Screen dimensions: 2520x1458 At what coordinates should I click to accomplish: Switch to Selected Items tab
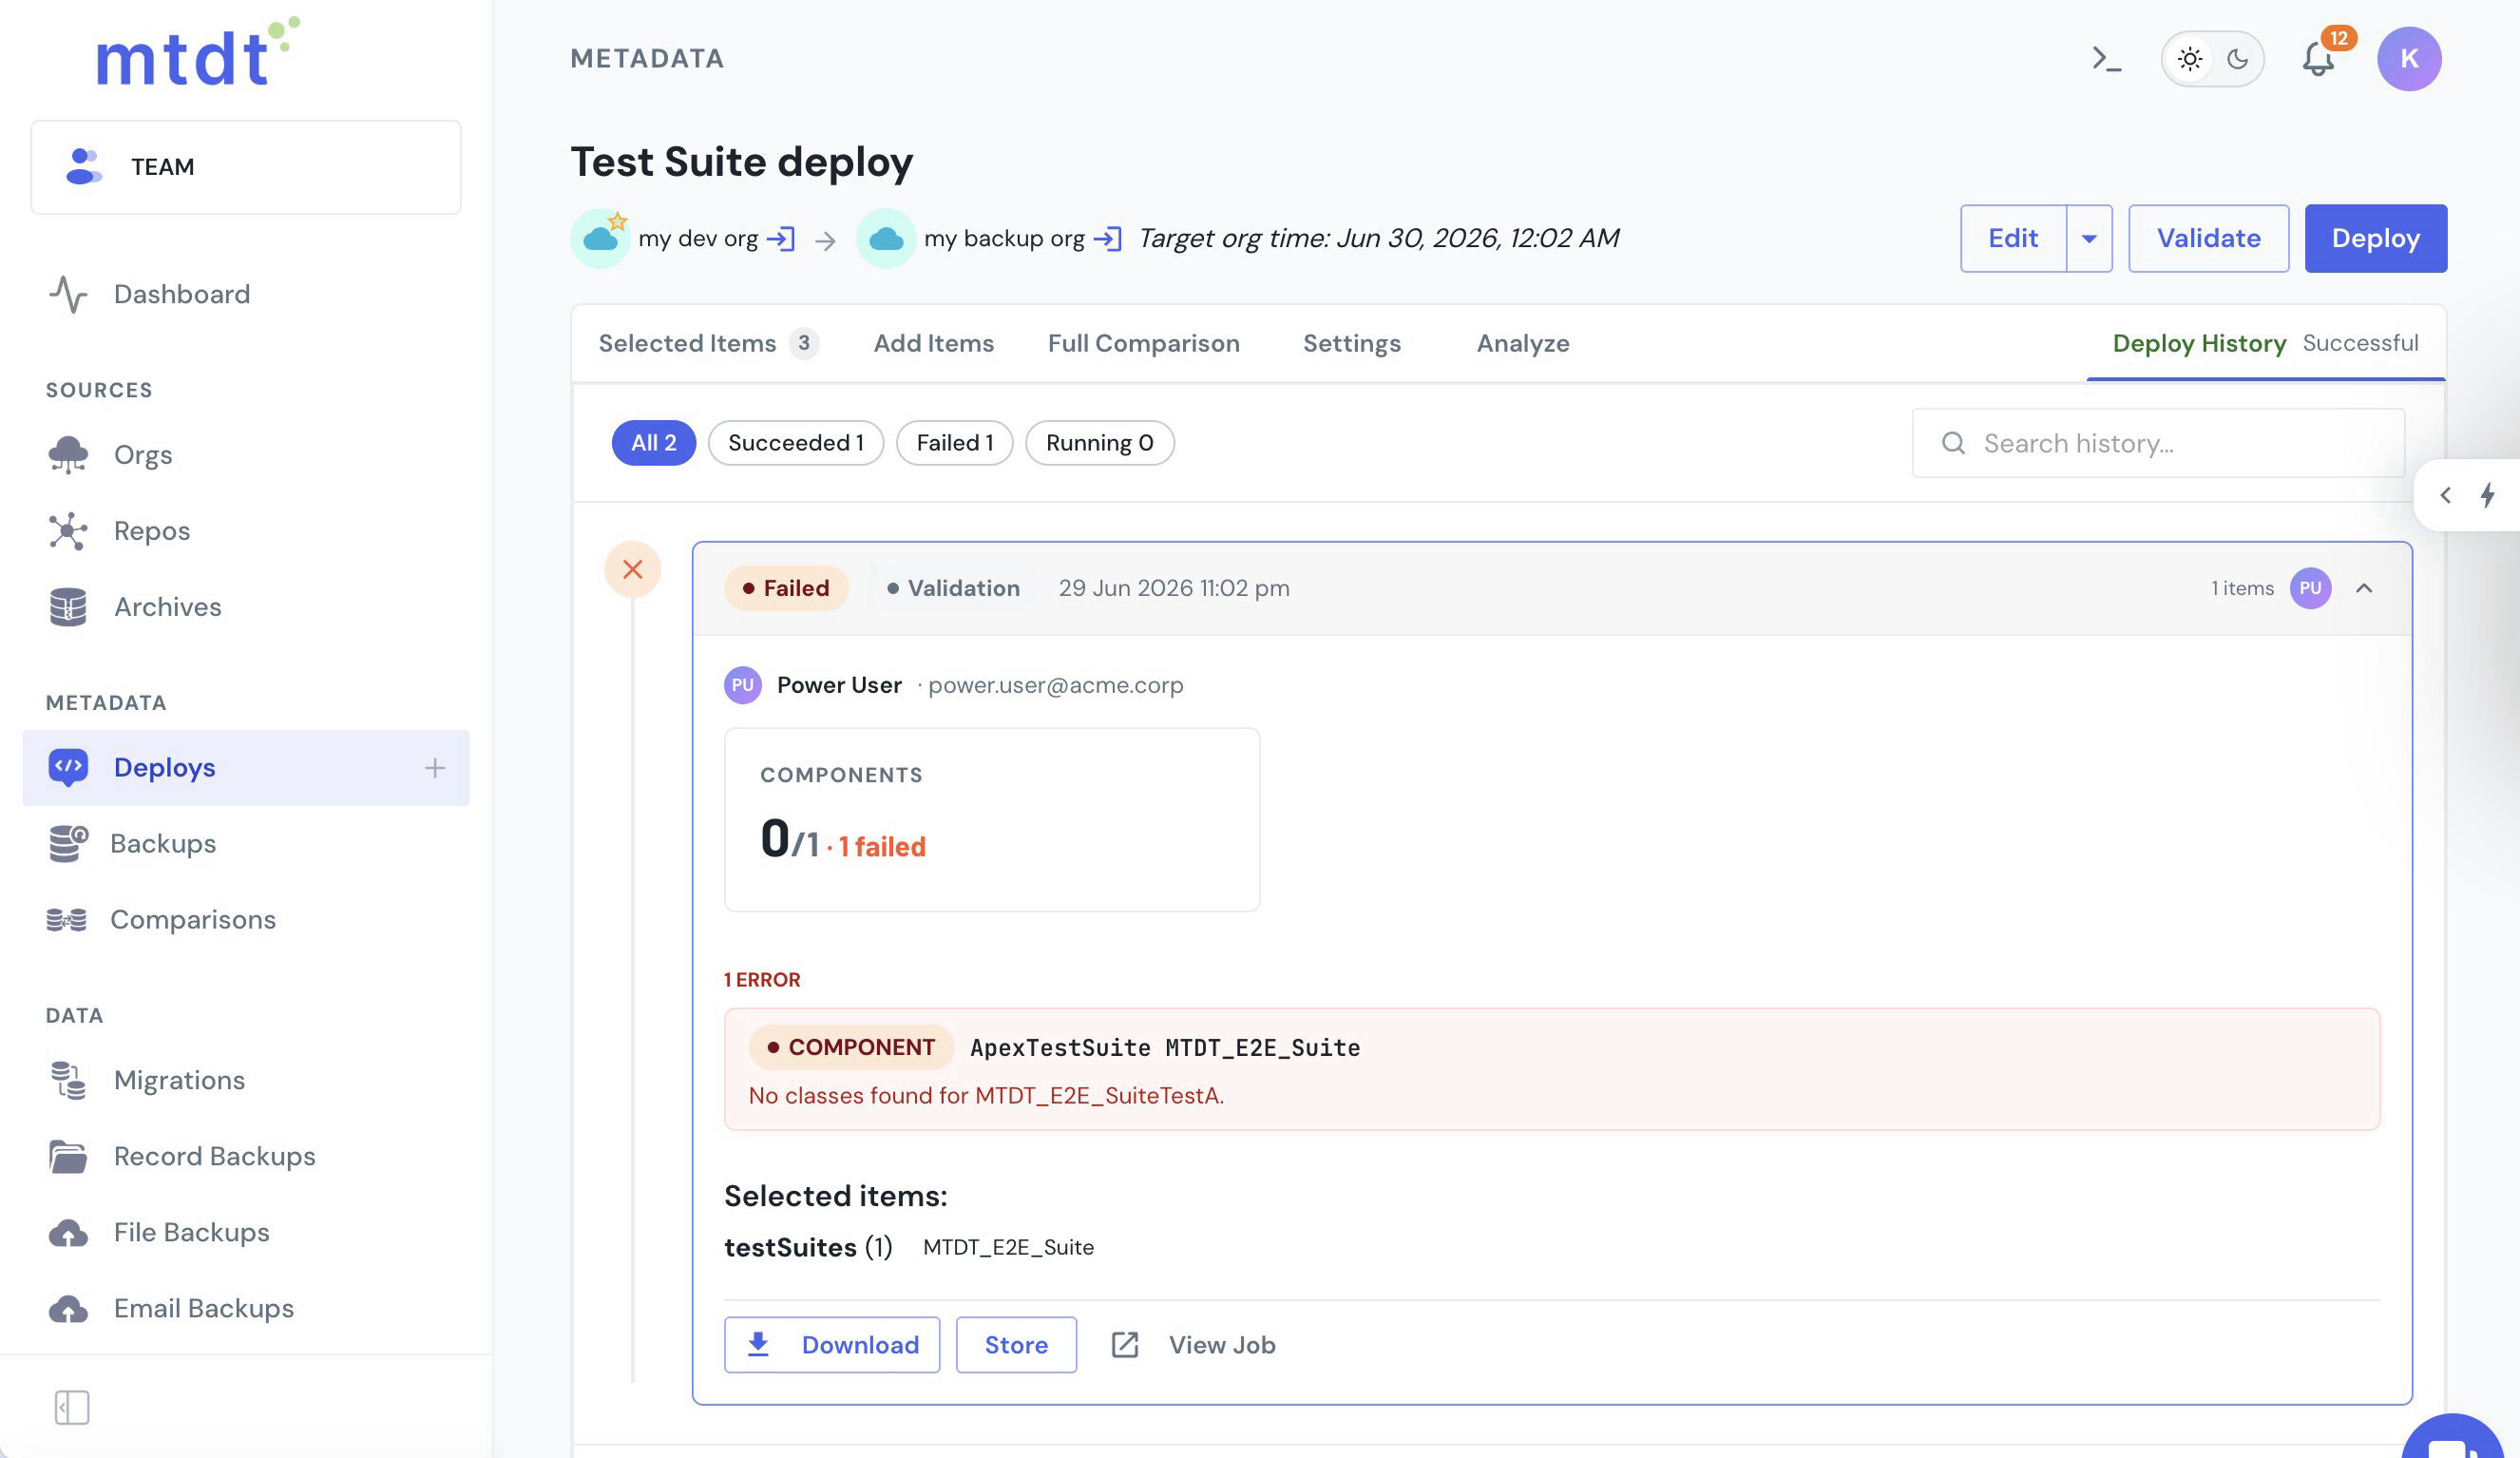point(708,344)
